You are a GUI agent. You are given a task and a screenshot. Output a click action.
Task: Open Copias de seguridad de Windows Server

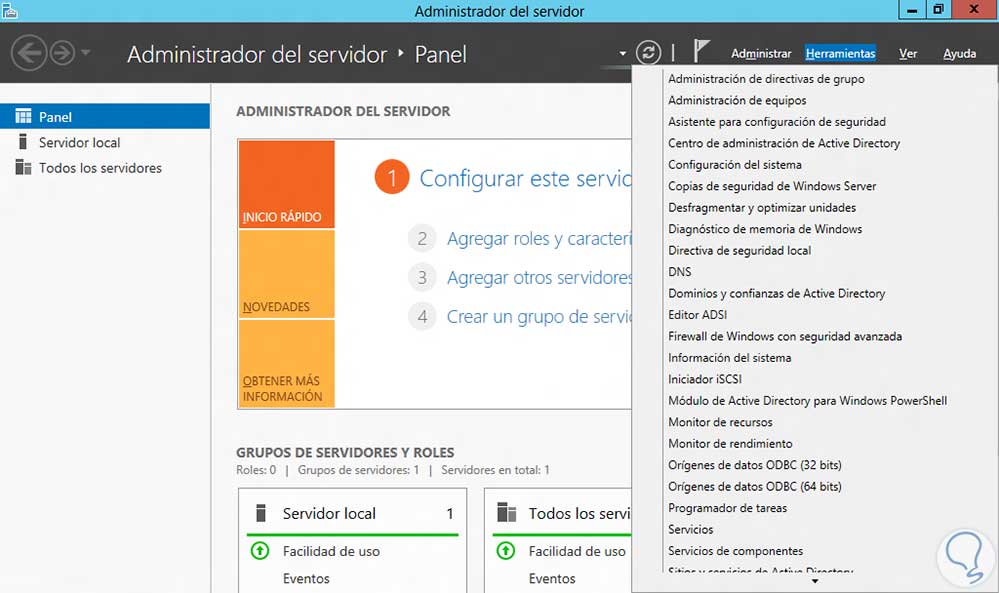pos(772,186)
